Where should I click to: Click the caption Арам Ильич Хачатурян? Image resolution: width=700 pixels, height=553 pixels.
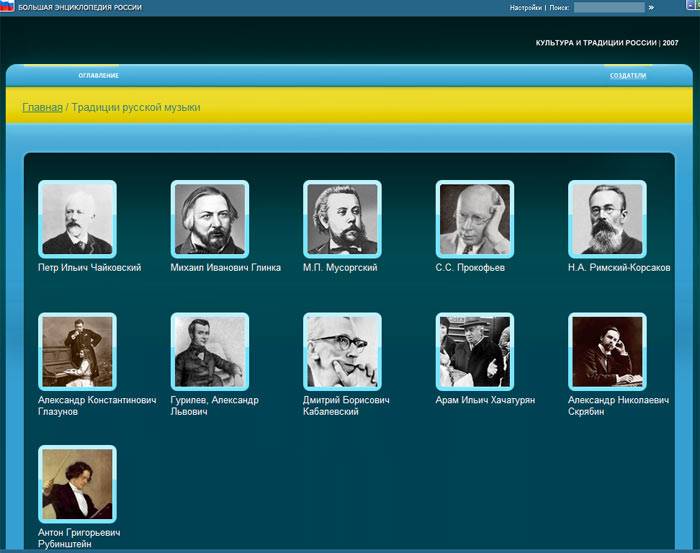(485, 400)
